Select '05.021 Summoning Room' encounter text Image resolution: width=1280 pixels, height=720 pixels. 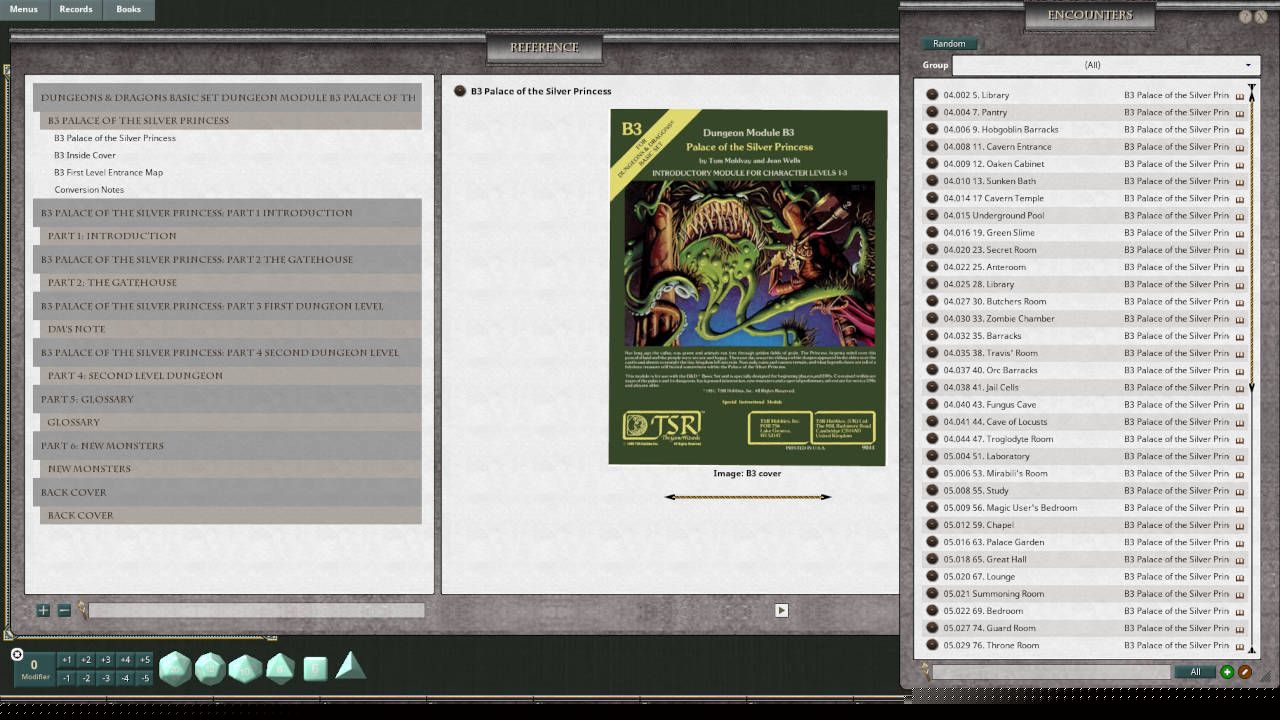pyautogui.click(x=993, y=594)
